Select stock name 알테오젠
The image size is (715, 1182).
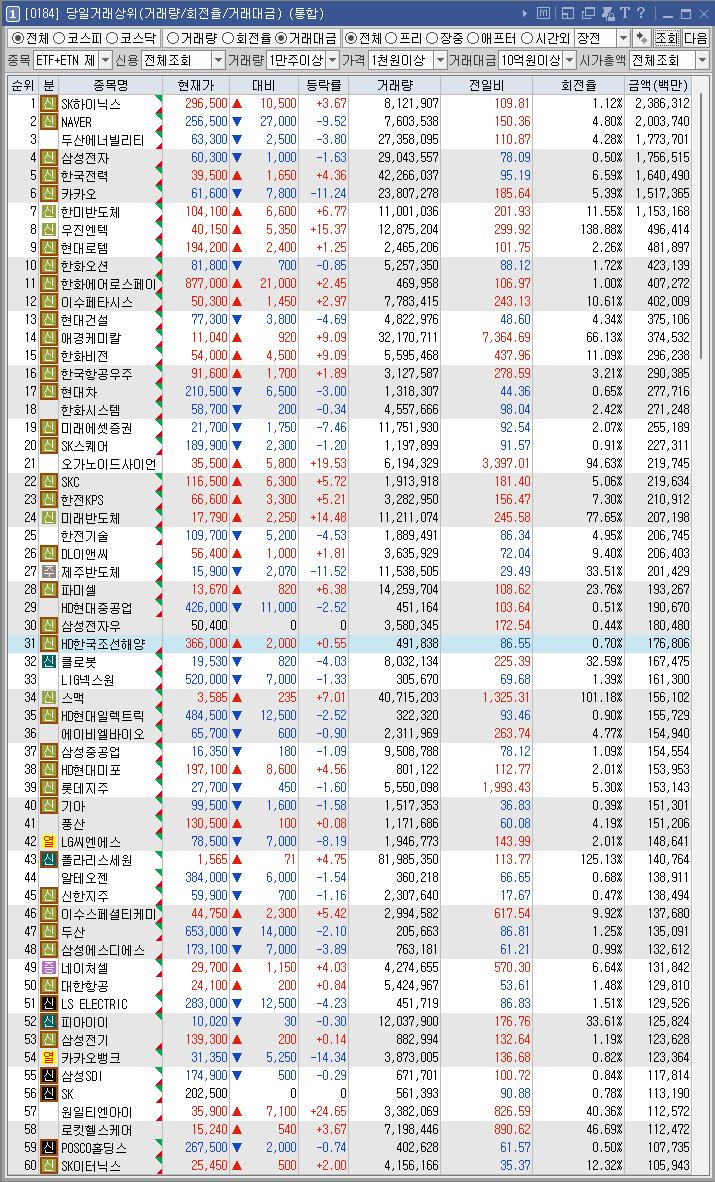(x=84, y=877)
